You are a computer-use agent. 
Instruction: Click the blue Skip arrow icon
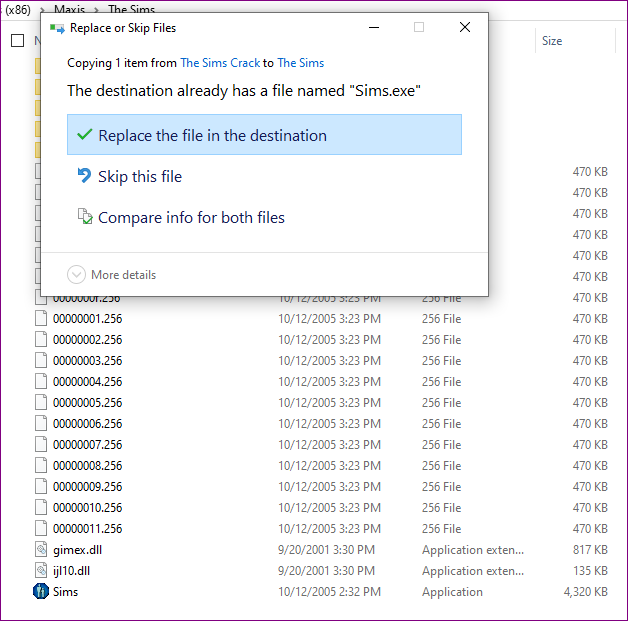[x=84, y=176]
